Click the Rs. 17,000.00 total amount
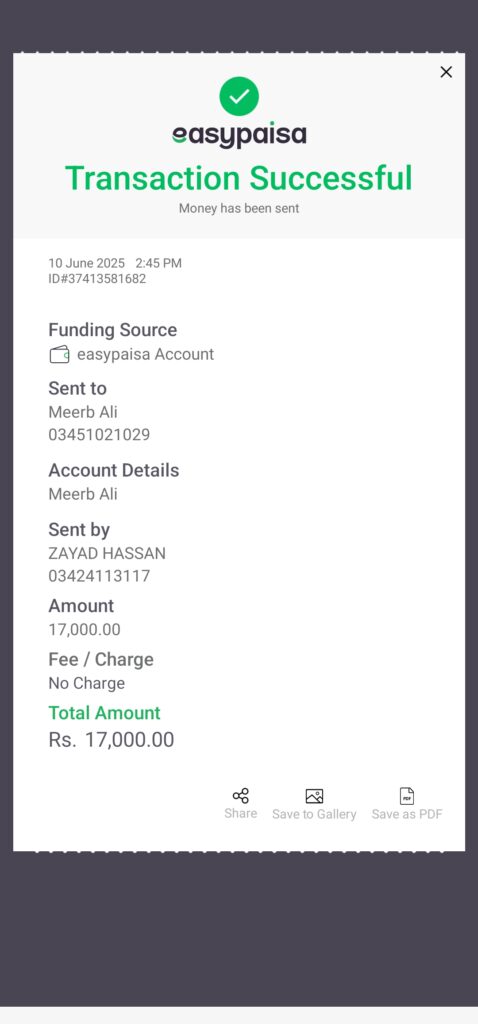This screenshot has height=1024, width=478. tap(111, 740)
